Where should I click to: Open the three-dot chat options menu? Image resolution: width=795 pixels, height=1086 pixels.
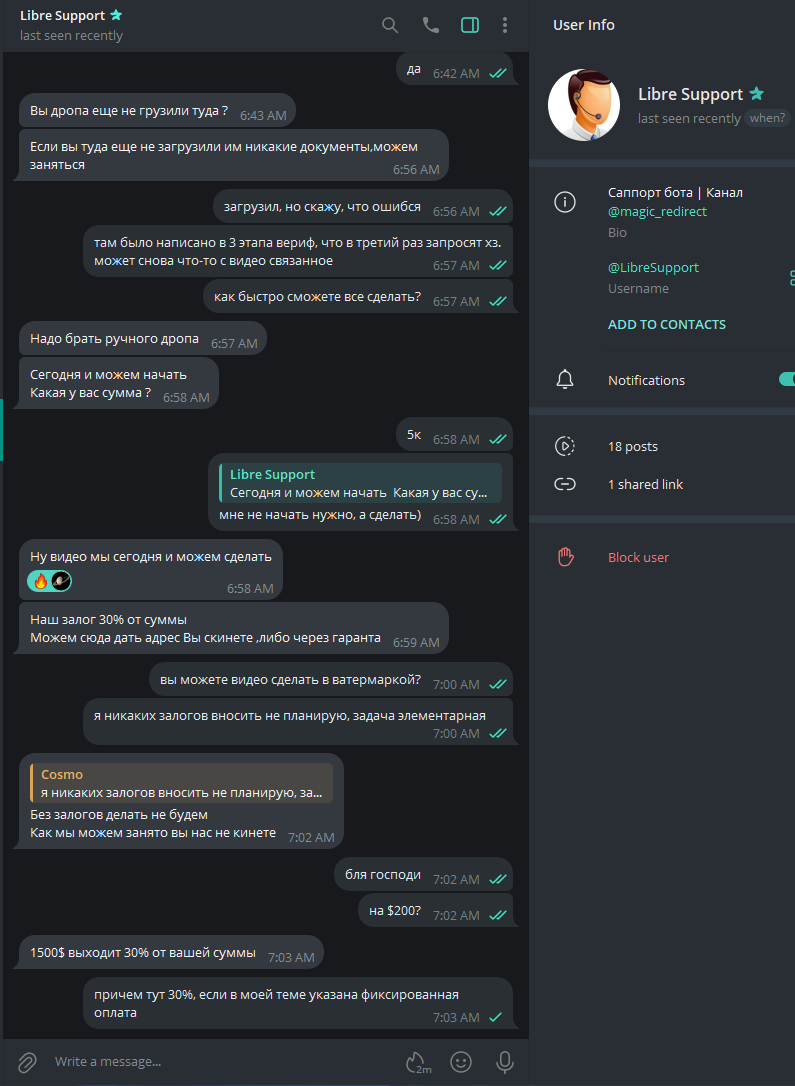point(505,25)
